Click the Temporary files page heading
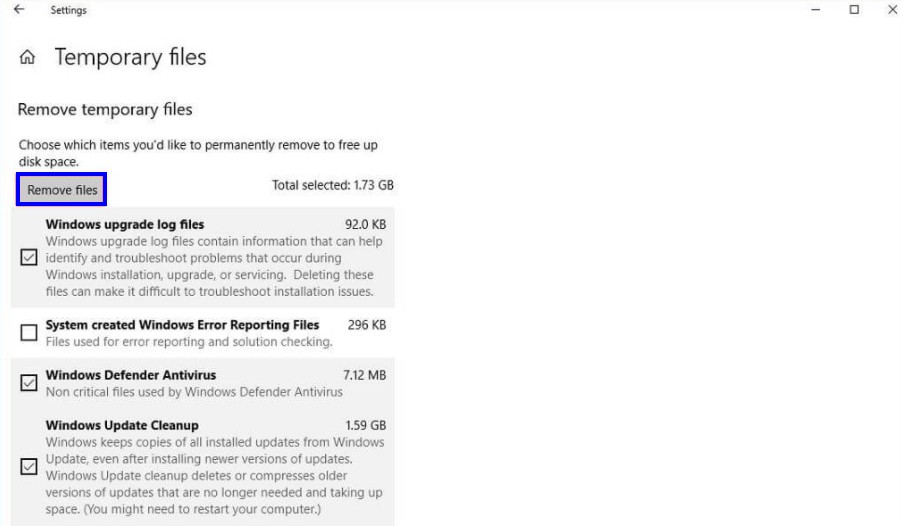The image size is (903, 526). click(130, 57)
